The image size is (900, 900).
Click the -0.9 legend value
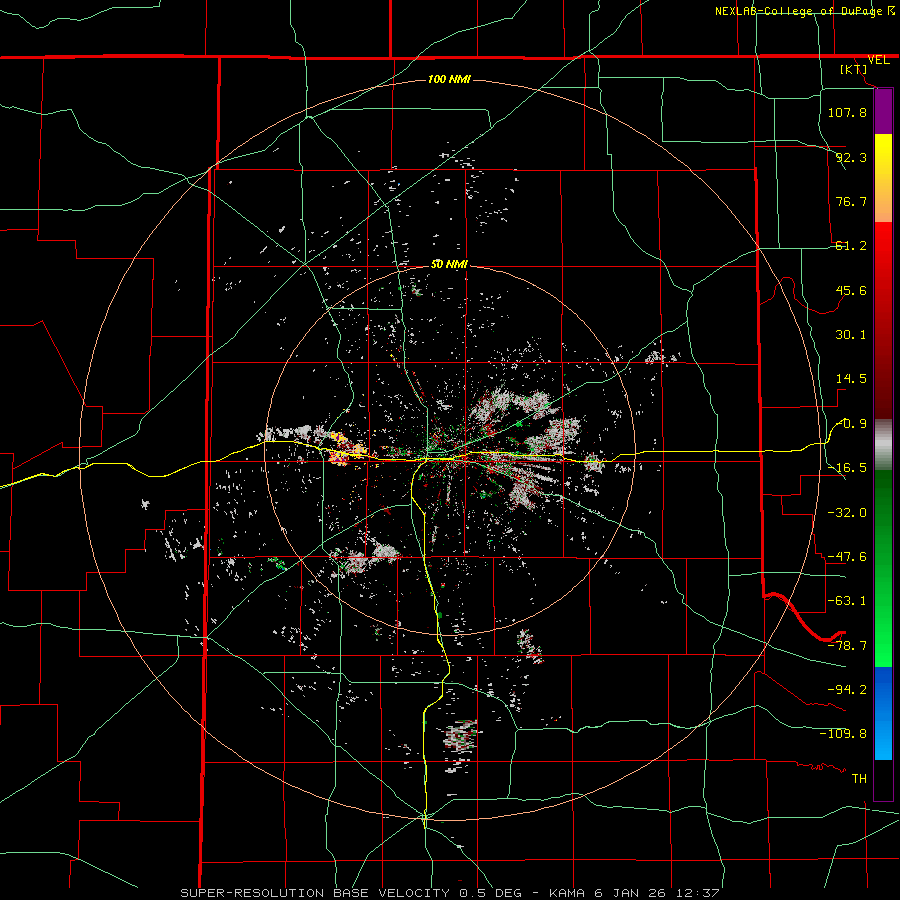tap(851, 424)
